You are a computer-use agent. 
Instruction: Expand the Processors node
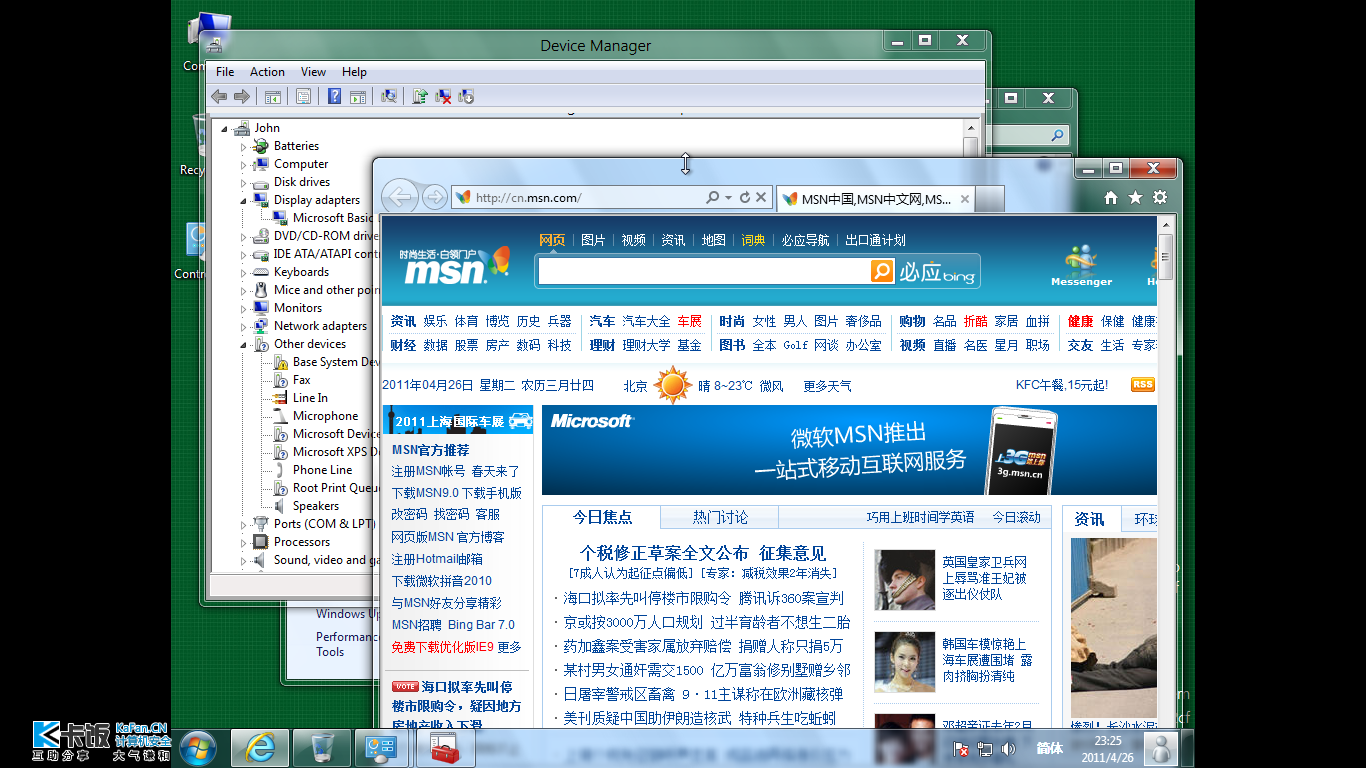[243, 542]
